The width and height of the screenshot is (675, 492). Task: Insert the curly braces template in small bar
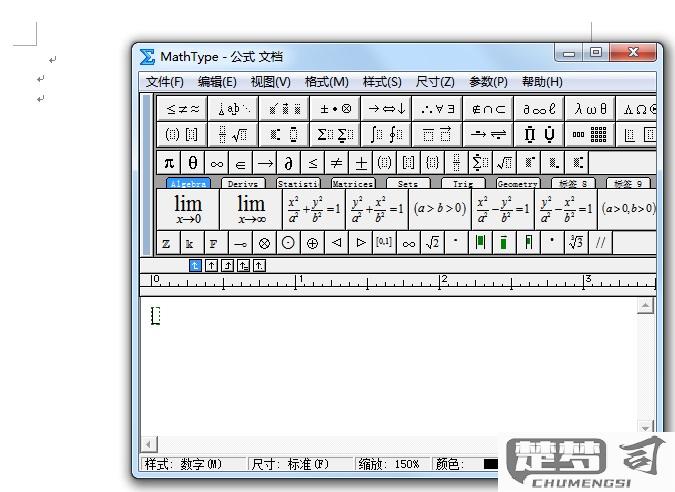(x=433, y=163)
